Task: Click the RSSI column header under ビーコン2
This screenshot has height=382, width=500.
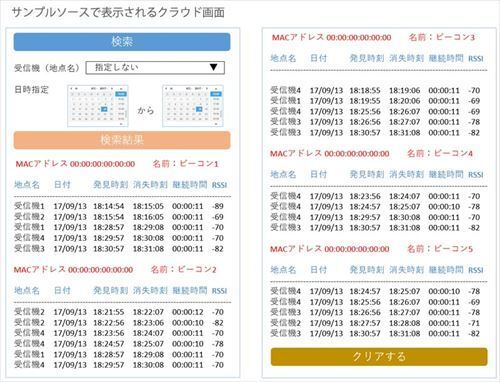Action: [x=219, y=291]
